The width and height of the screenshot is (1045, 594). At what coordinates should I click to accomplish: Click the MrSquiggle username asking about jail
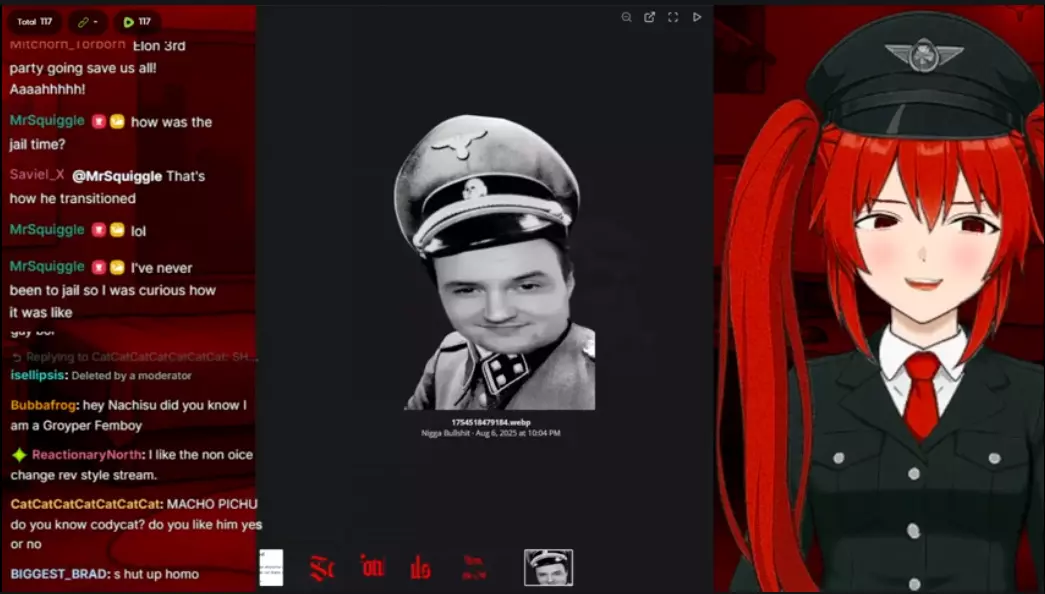tap(47, 121)
